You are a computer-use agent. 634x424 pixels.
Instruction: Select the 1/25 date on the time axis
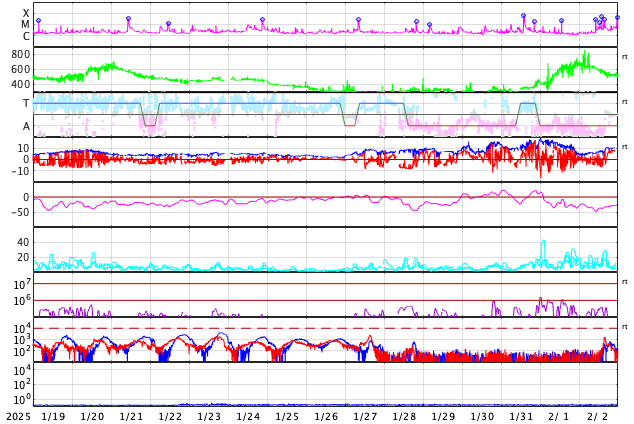287,416
